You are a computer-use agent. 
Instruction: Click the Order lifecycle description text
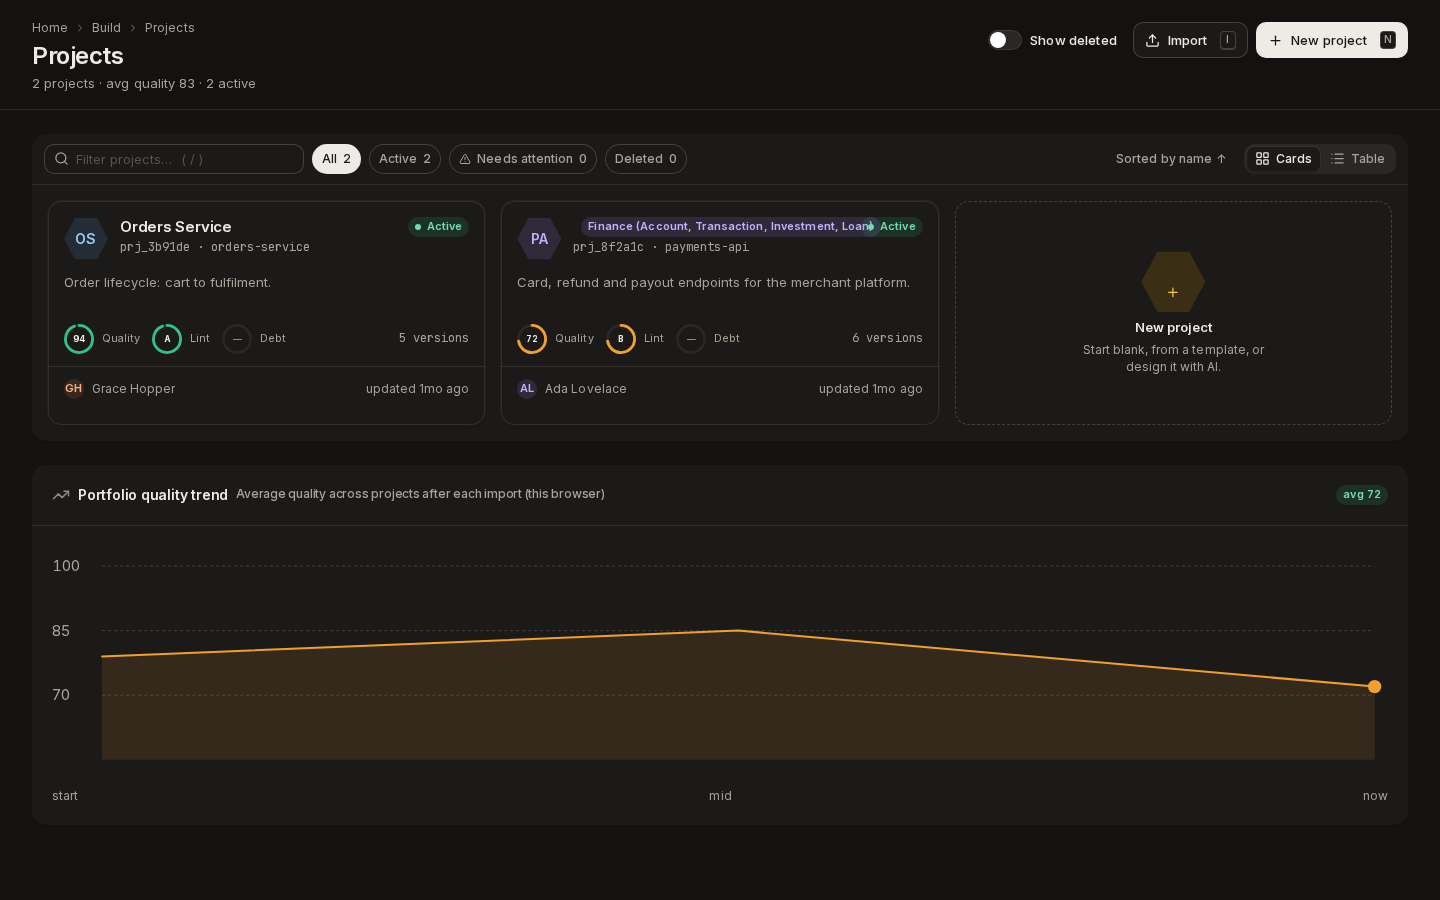(x=167, y=283)
